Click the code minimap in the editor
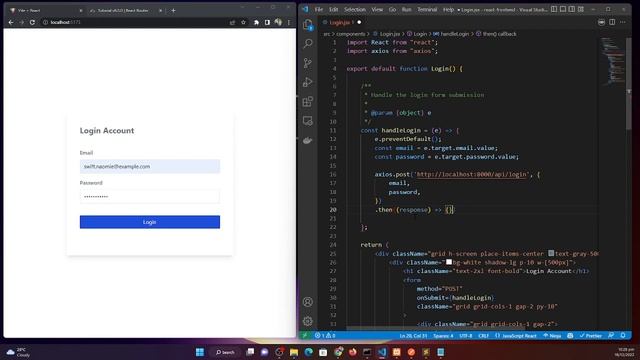Screen dimensions: 640x360 tap(612, 61)
